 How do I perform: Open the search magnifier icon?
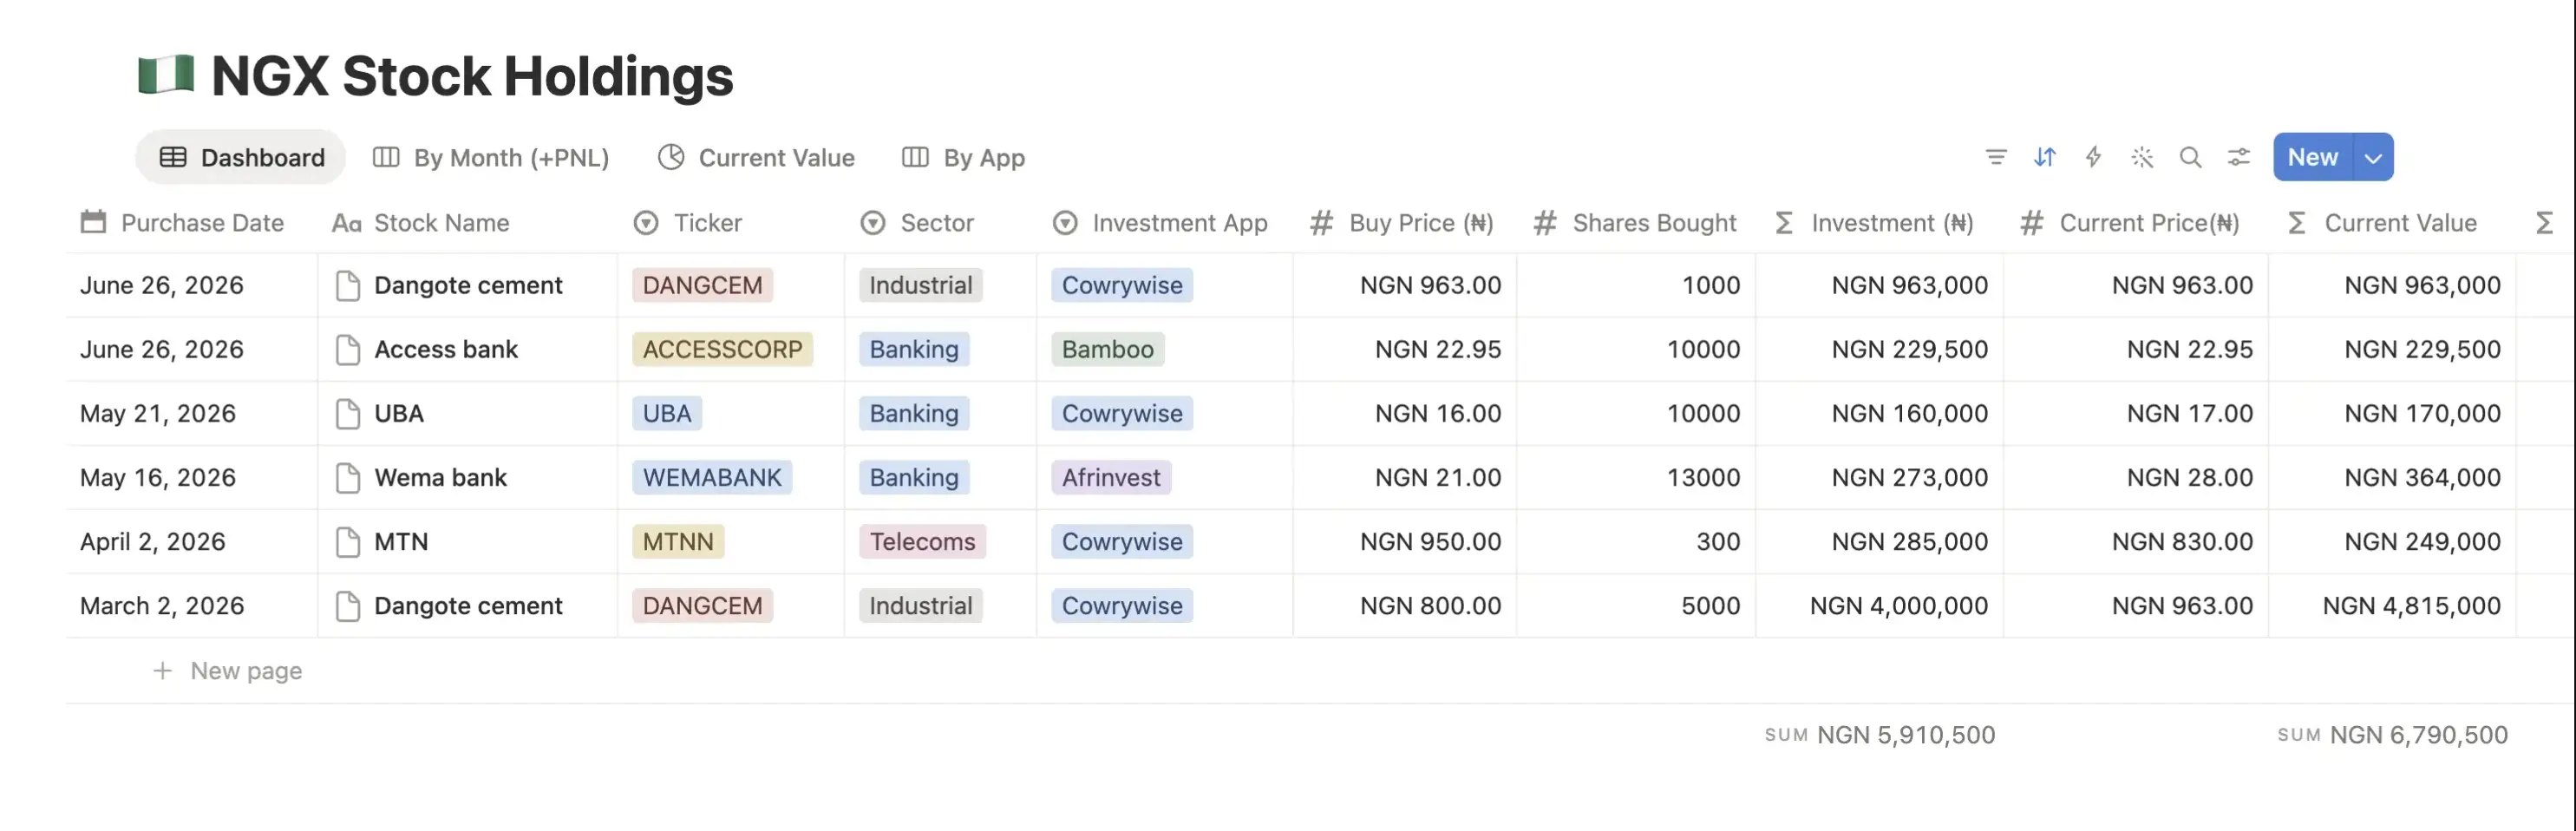[x=2190, y=157]
